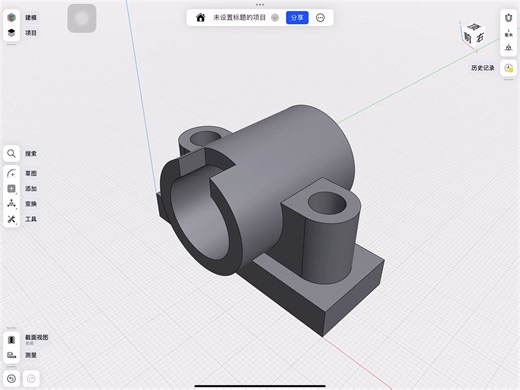The image size is (520, 390).
Task: Expand the dropdown chevron beside the project title
Action: point(275,18)
